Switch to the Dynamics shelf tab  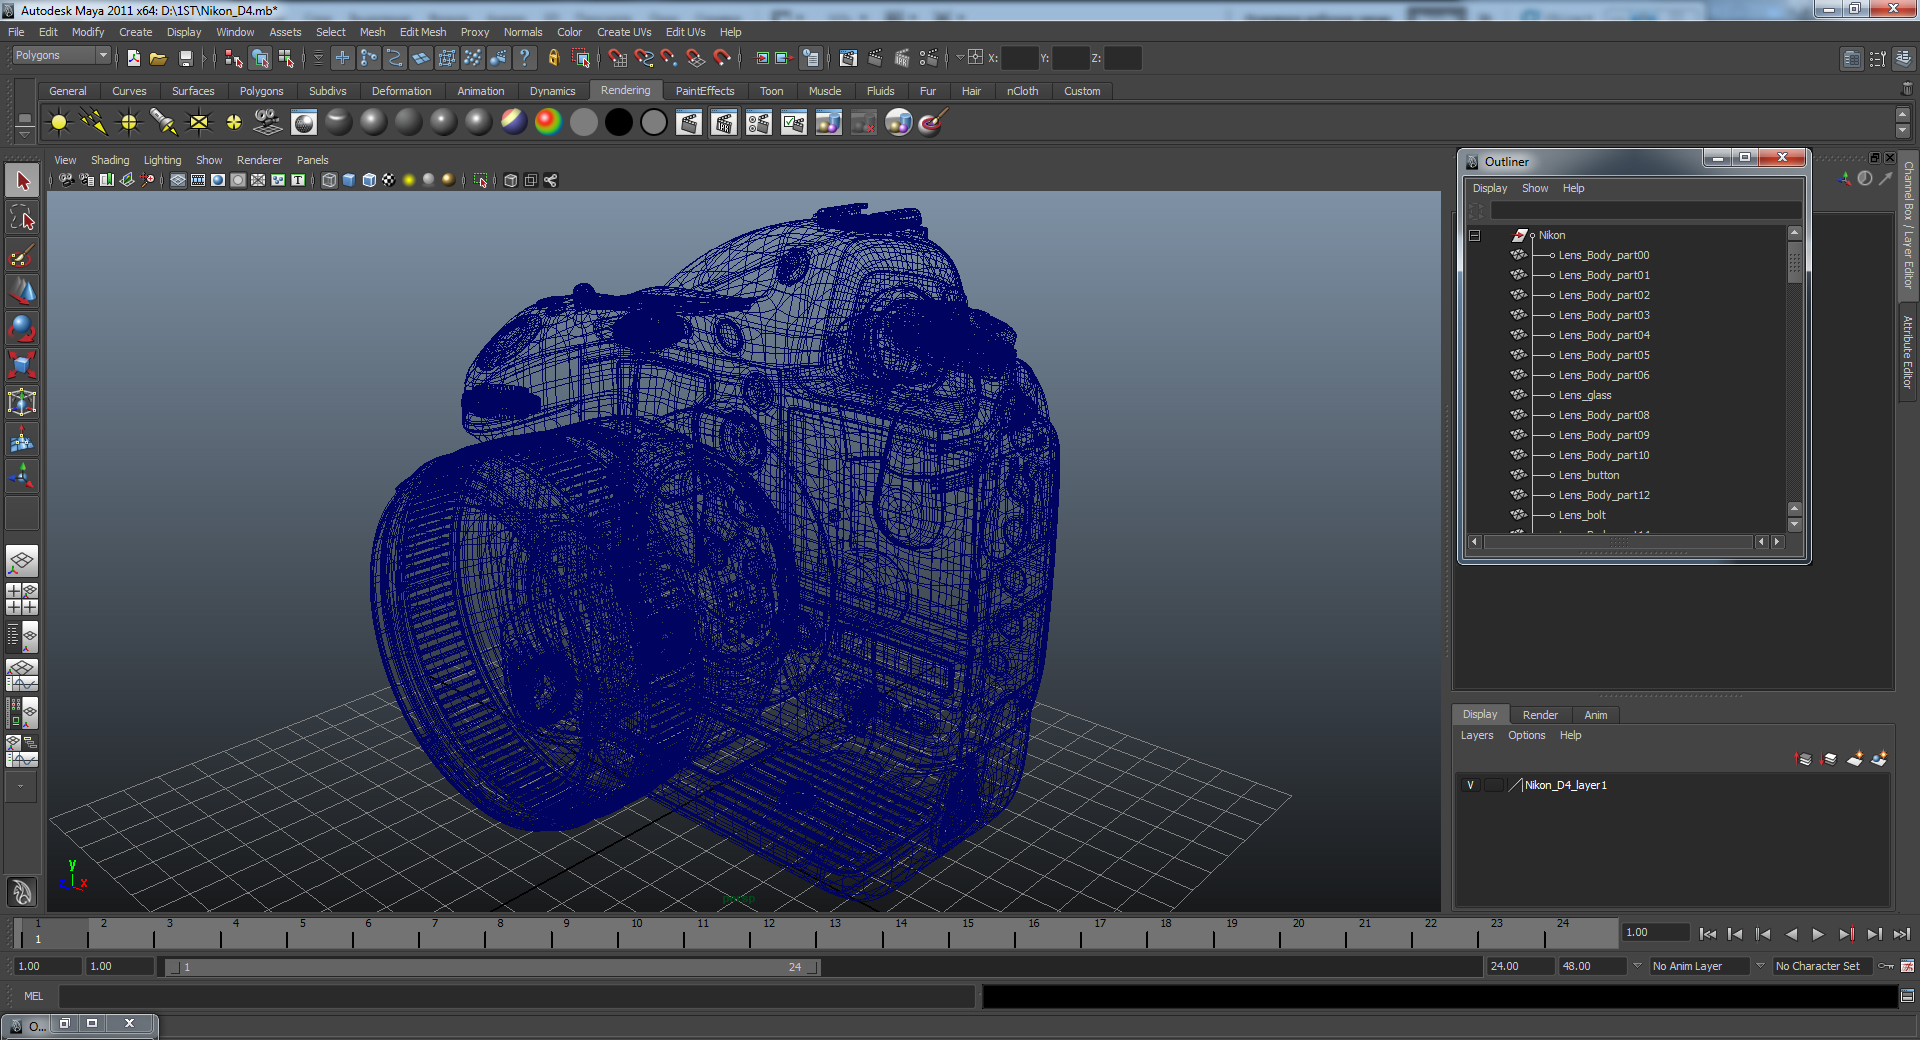coord(553,91)
